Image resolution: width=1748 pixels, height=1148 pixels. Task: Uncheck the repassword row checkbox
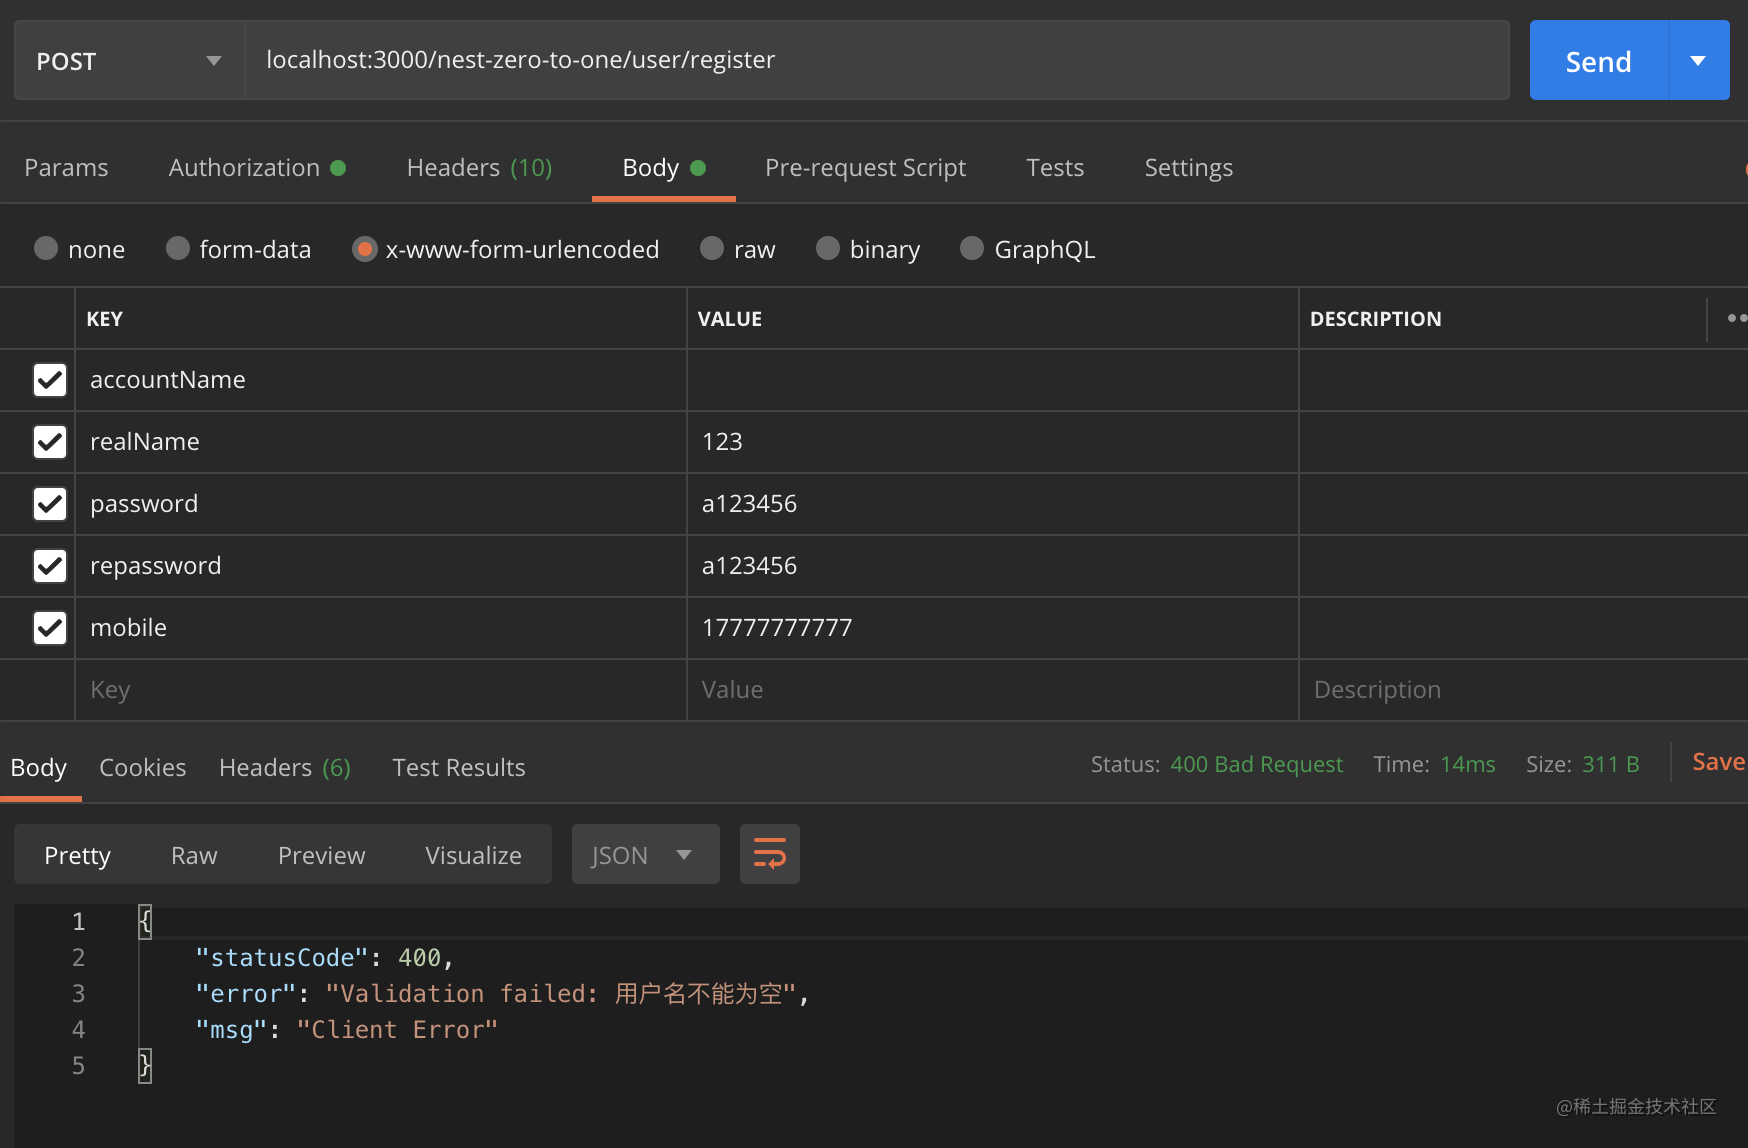50,566
